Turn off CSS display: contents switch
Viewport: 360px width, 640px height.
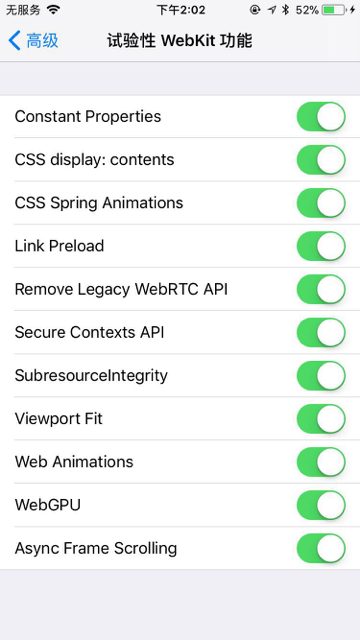coord(321,160)
